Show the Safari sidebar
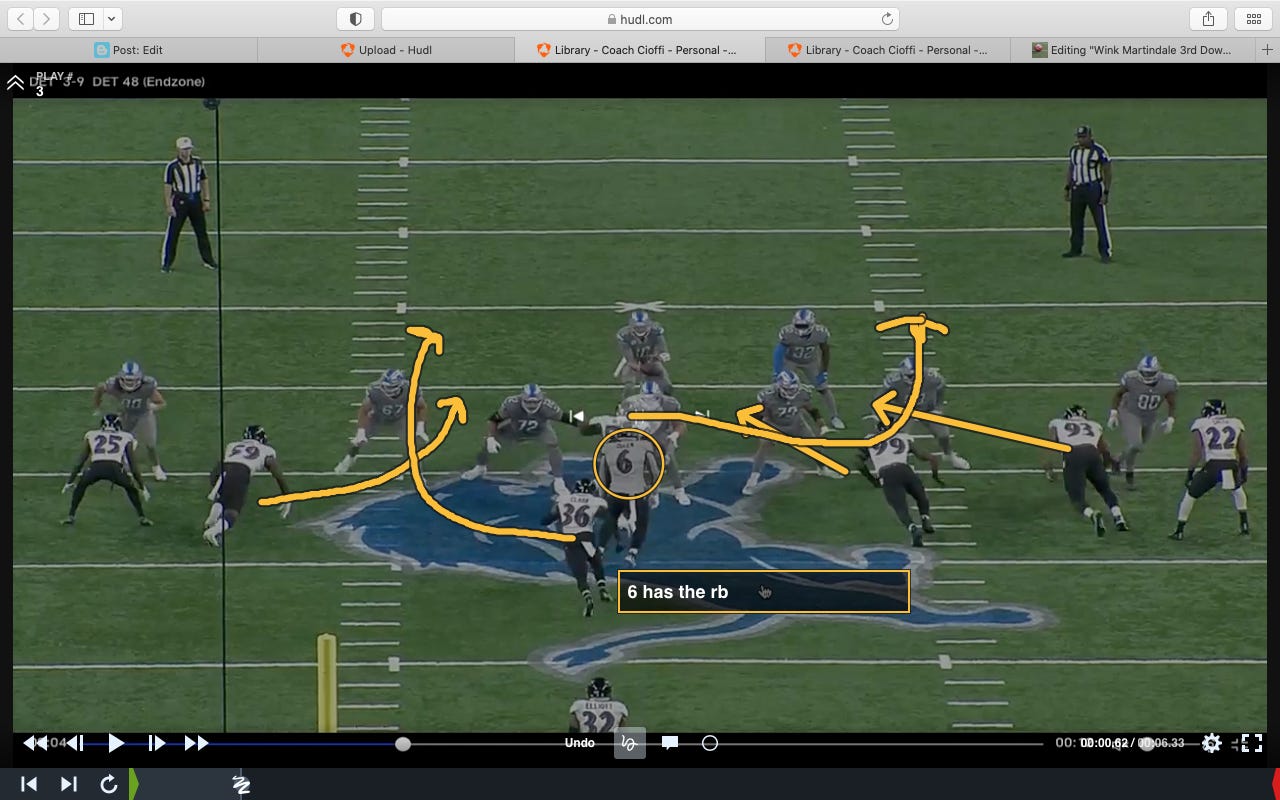Screen dimensions: 1280x800 click(x=86, y=19)
